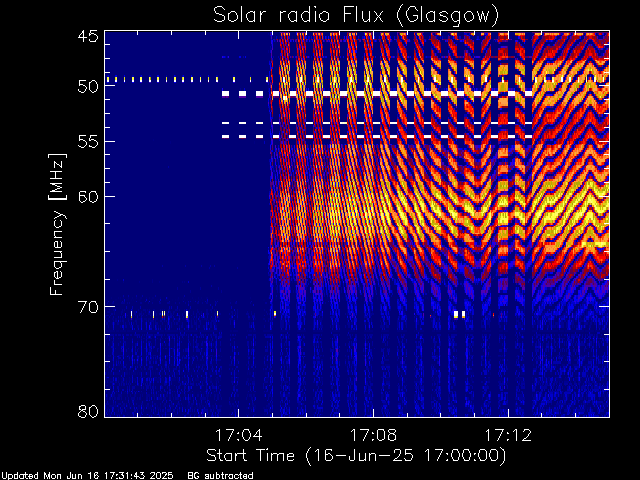Viewport: 640px width, 480px height.
Task: Click the 55 MHz frequency tick label
Action: pos(87,142)
